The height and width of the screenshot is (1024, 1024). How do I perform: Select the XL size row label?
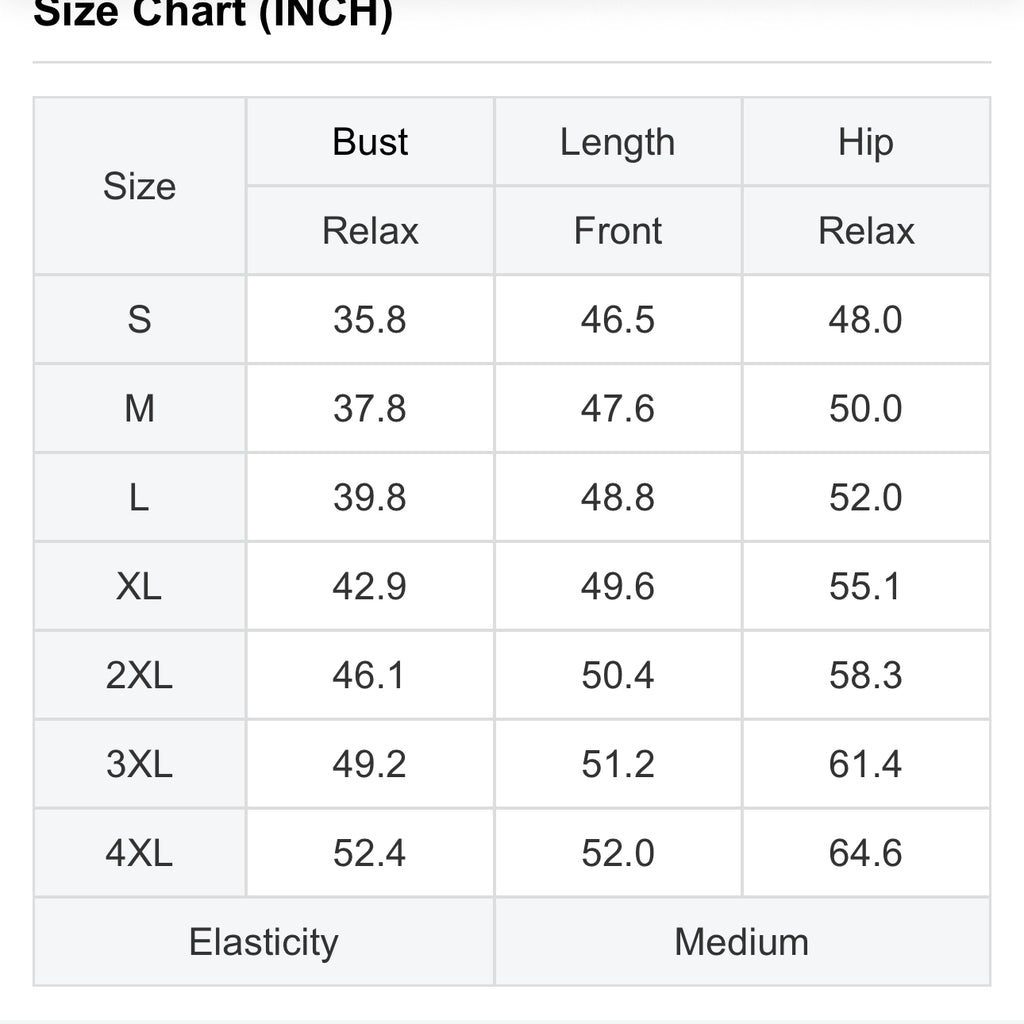click(x=140, y=586)
